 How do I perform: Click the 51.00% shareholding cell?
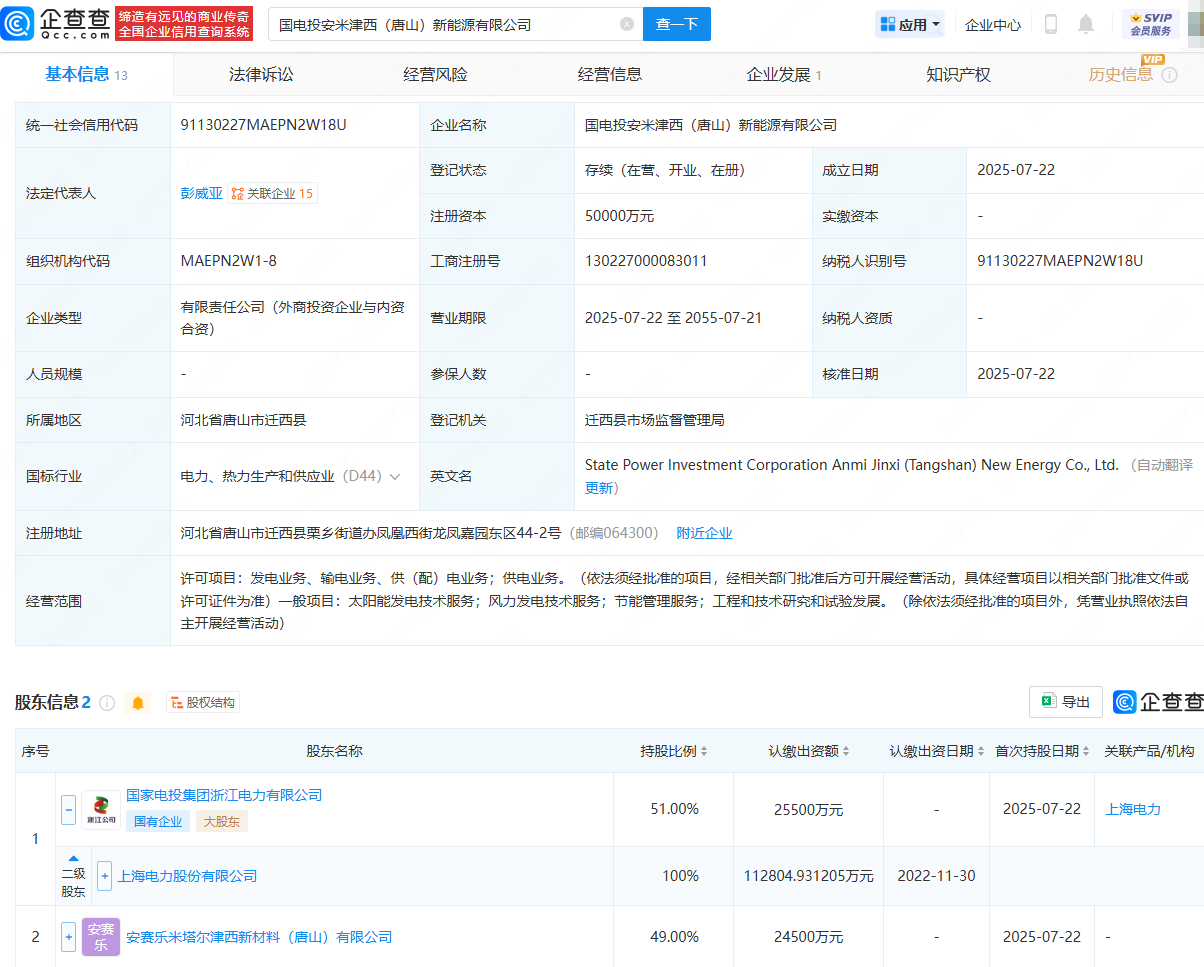coord(674,809)
